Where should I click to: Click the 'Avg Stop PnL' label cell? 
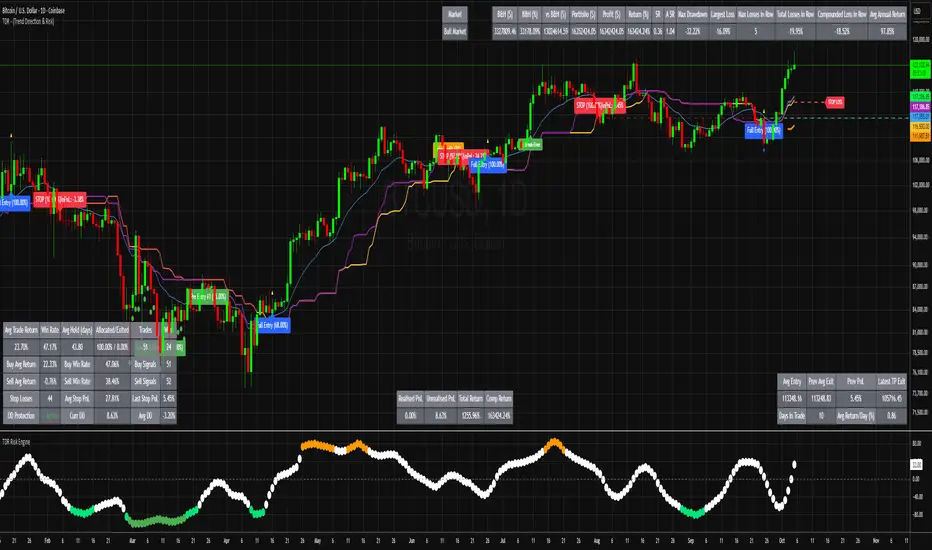coord(77,399)
